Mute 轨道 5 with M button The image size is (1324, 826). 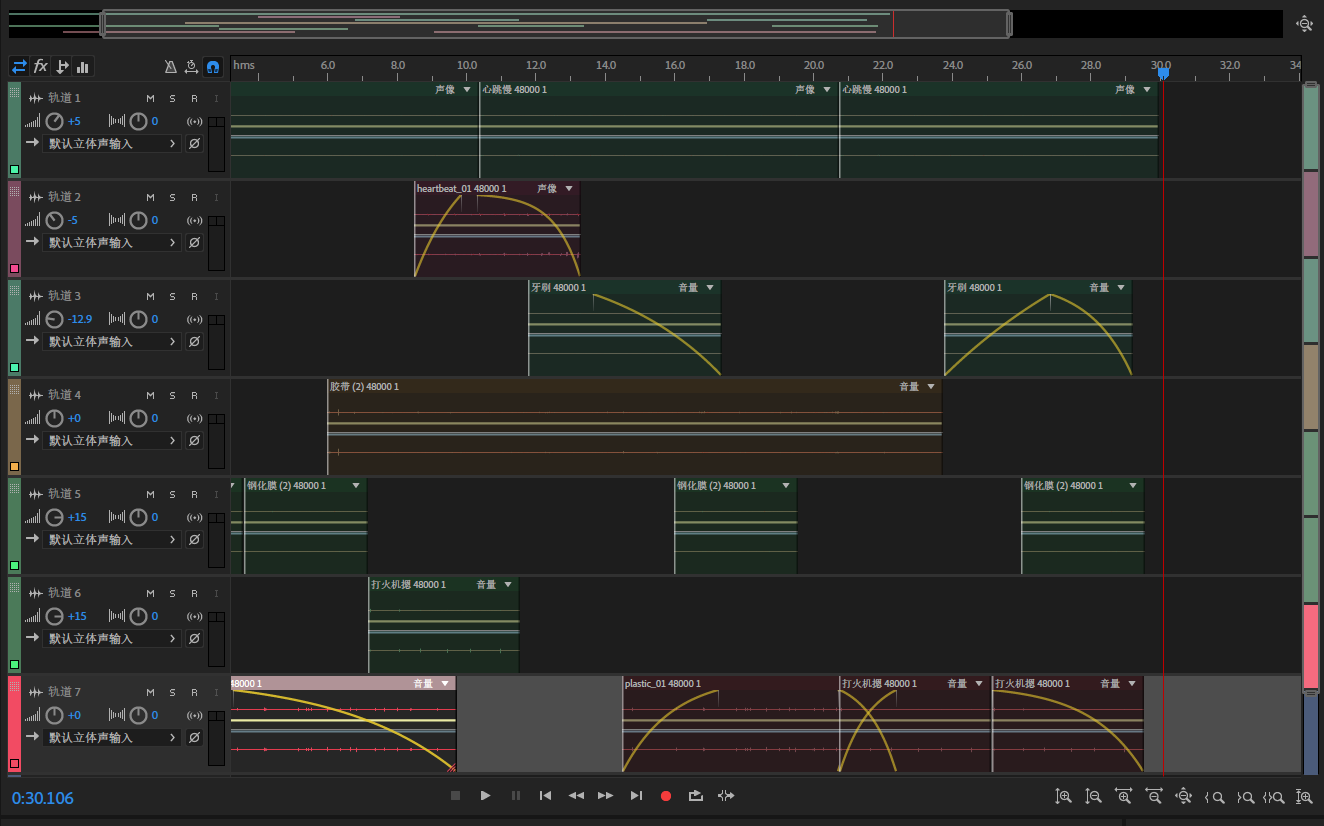click(151, 494)
